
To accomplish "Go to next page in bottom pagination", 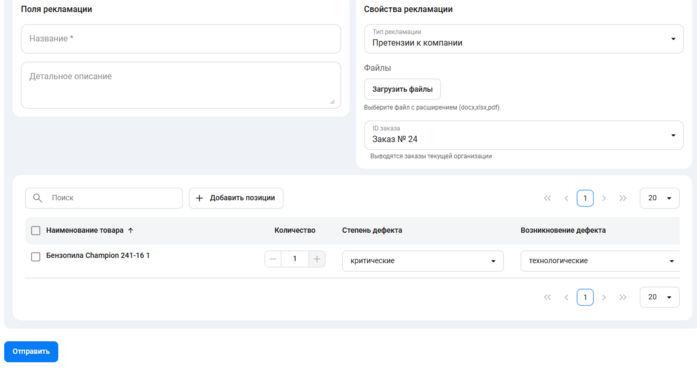I will tap(604, 297).
